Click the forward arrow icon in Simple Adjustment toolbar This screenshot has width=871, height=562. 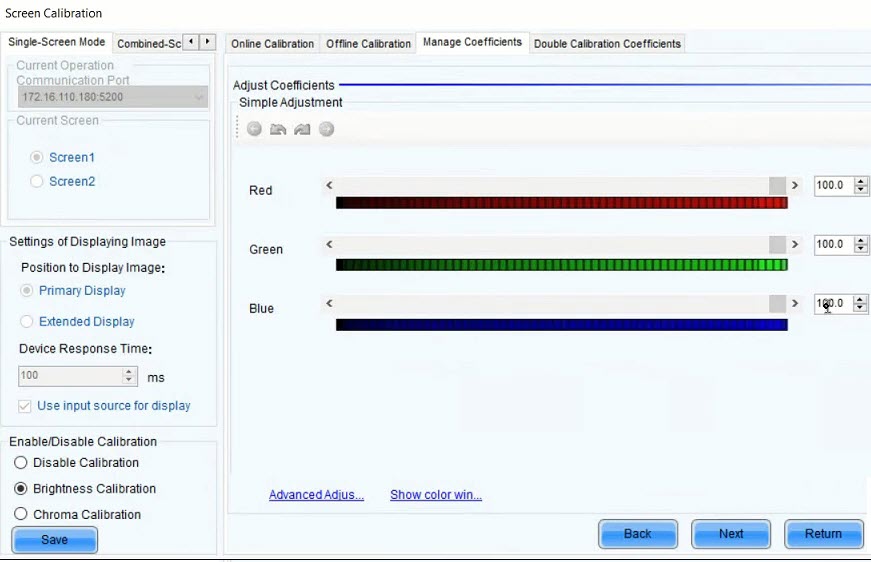[x=326, y=129]
